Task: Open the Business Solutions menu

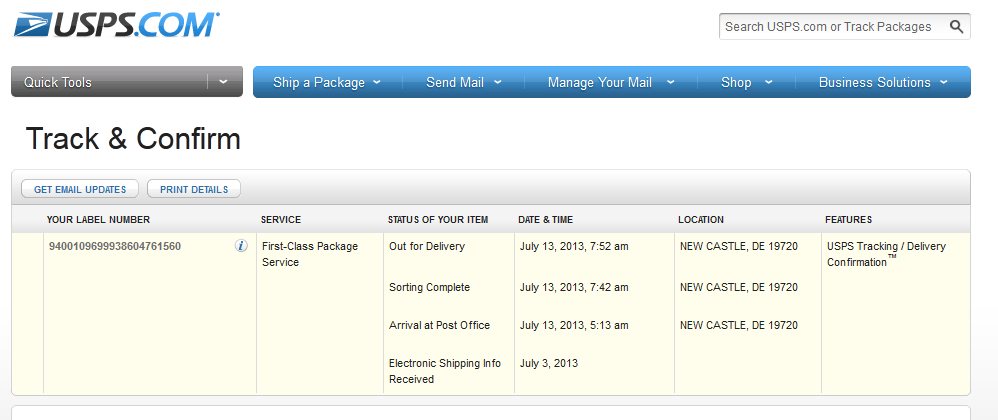Action: point(883,82)
